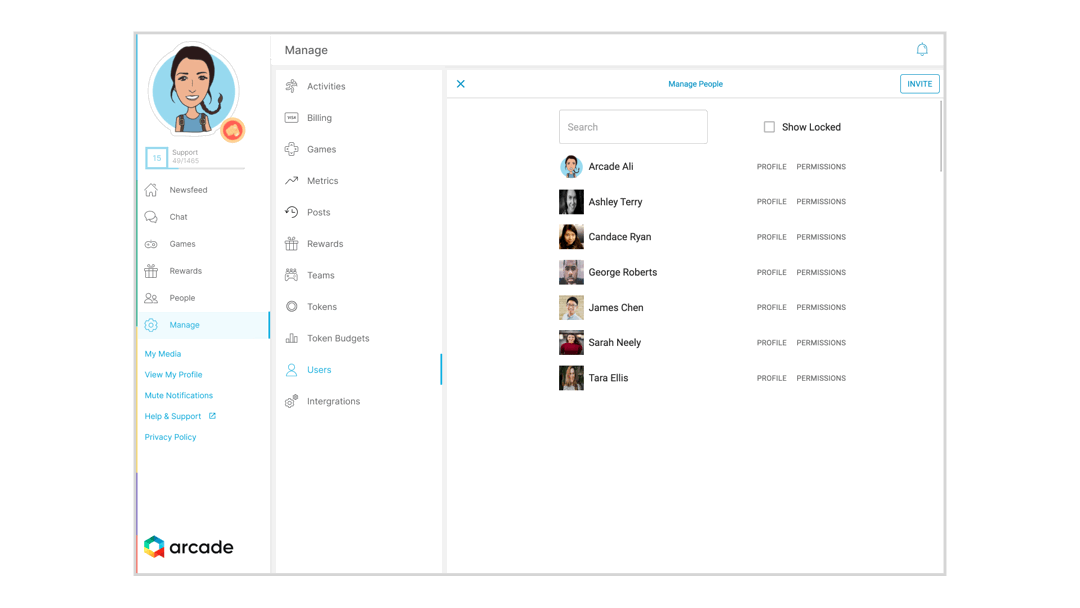Screen dimensions: 1080x608
Task: Click the Metrics trend arrow icon
Action: 291,180
